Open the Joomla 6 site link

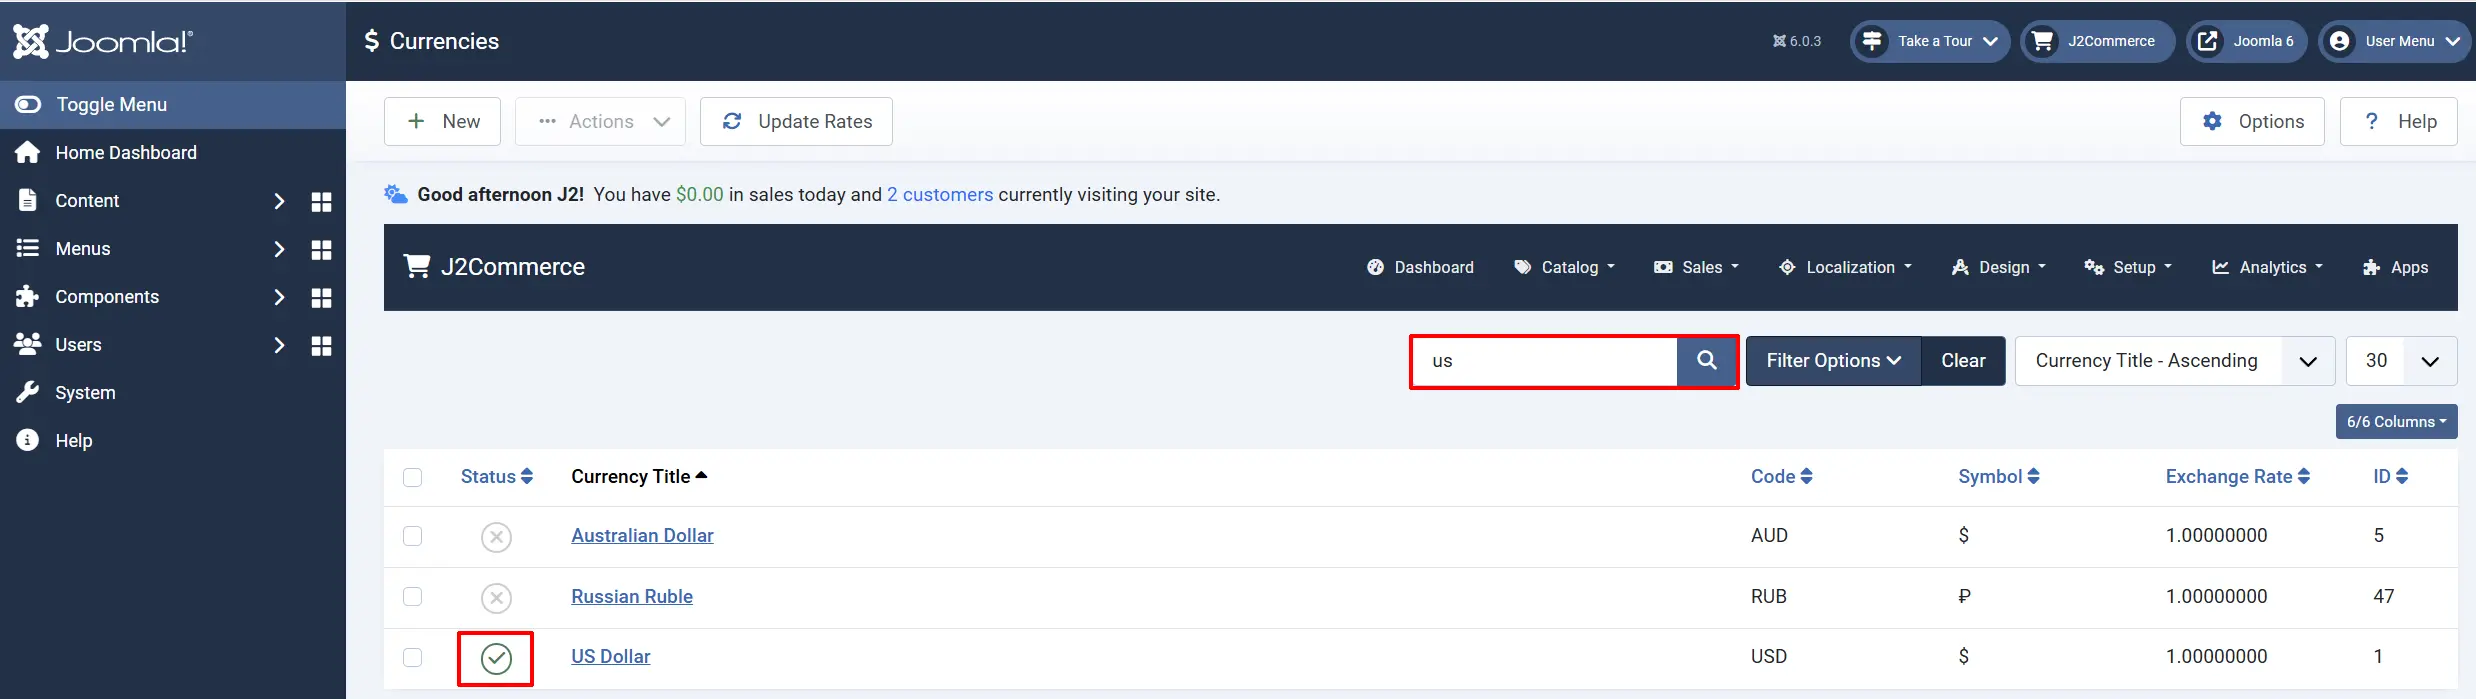click(x=2246, y=41)
